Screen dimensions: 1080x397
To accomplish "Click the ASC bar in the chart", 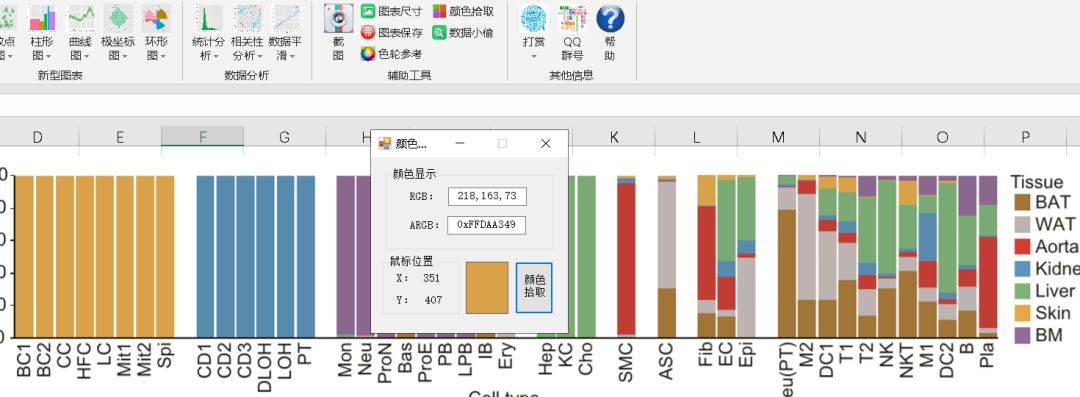I will click(x=667, y=256).
